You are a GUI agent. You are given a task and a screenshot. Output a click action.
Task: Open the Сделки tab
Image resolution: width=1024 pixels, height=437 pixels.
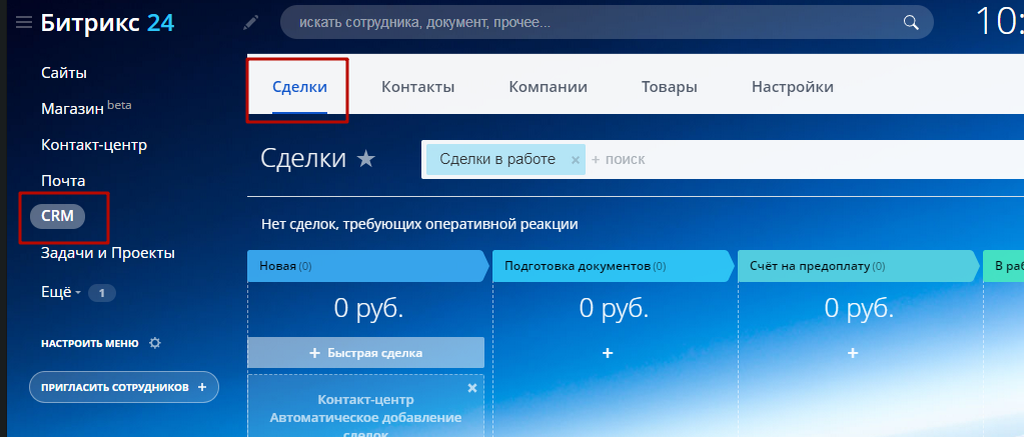point(300,87)
